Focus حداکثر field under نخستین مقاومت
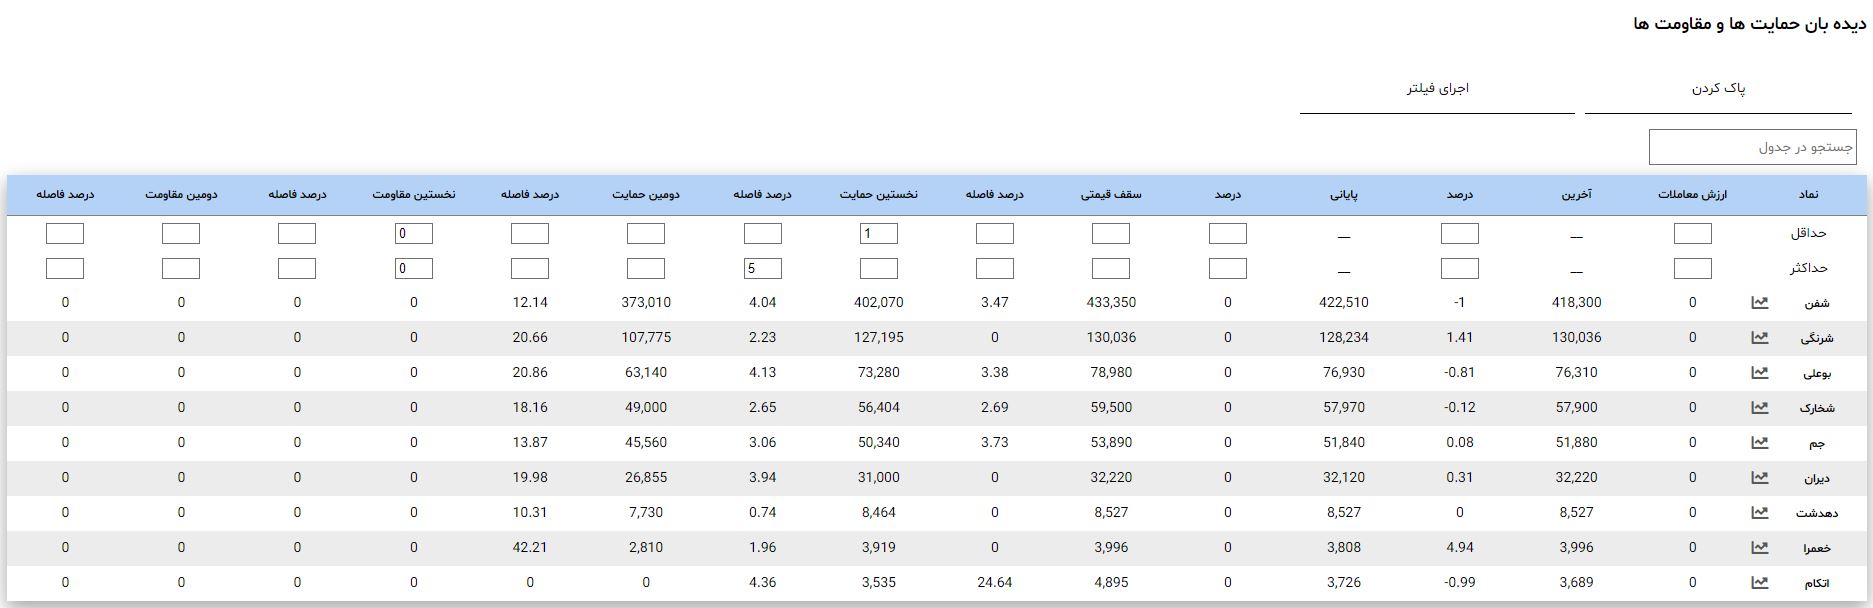The width and height of the screenshot is (1873, 608). [414, 268]
